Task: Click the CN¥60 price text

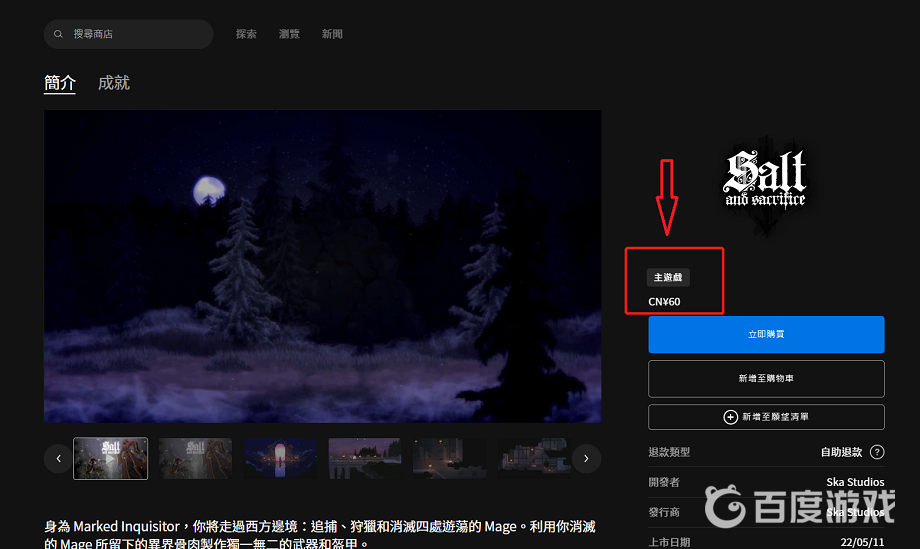Action: (664, 302)
